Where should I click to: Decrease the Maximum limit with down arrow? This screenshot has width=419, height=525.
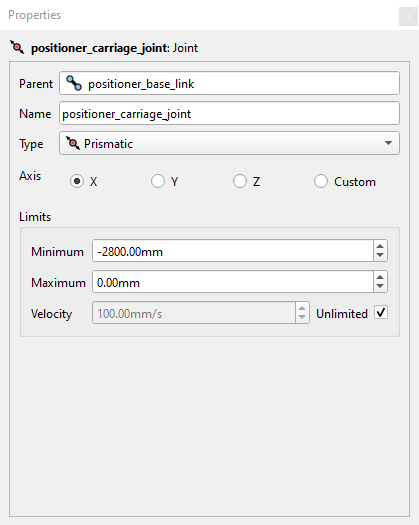coord(380,286)
